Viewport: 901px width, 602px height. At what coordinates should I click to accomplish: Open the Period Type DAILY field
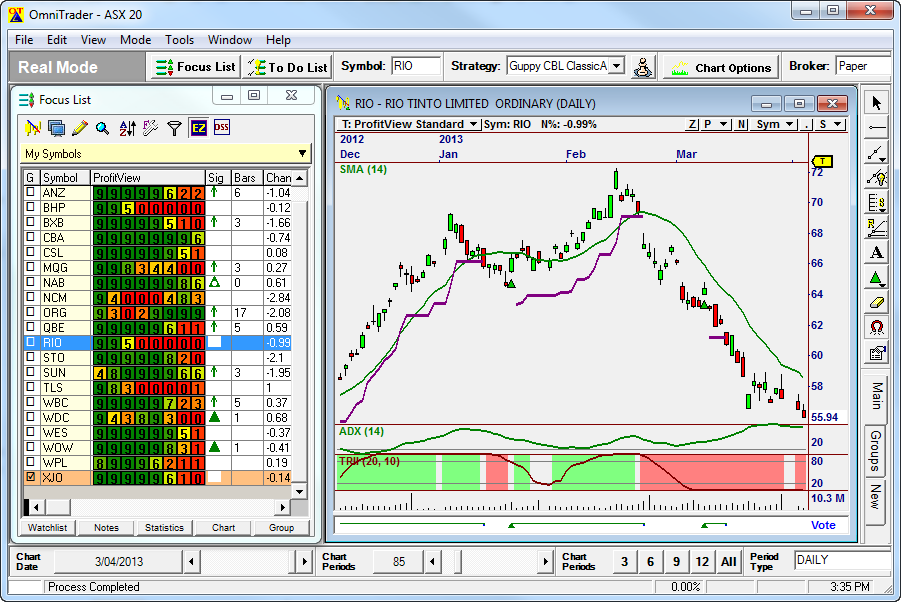(x=842, y=560)
